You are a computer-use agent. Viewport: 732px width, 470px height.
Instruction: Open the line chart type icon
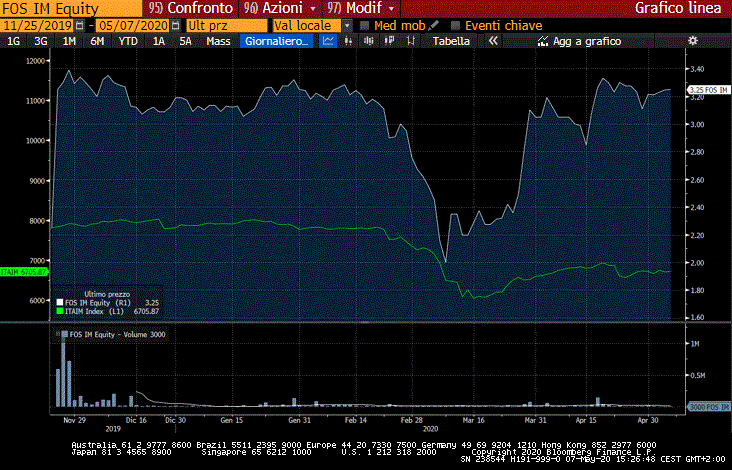point(328,41)
